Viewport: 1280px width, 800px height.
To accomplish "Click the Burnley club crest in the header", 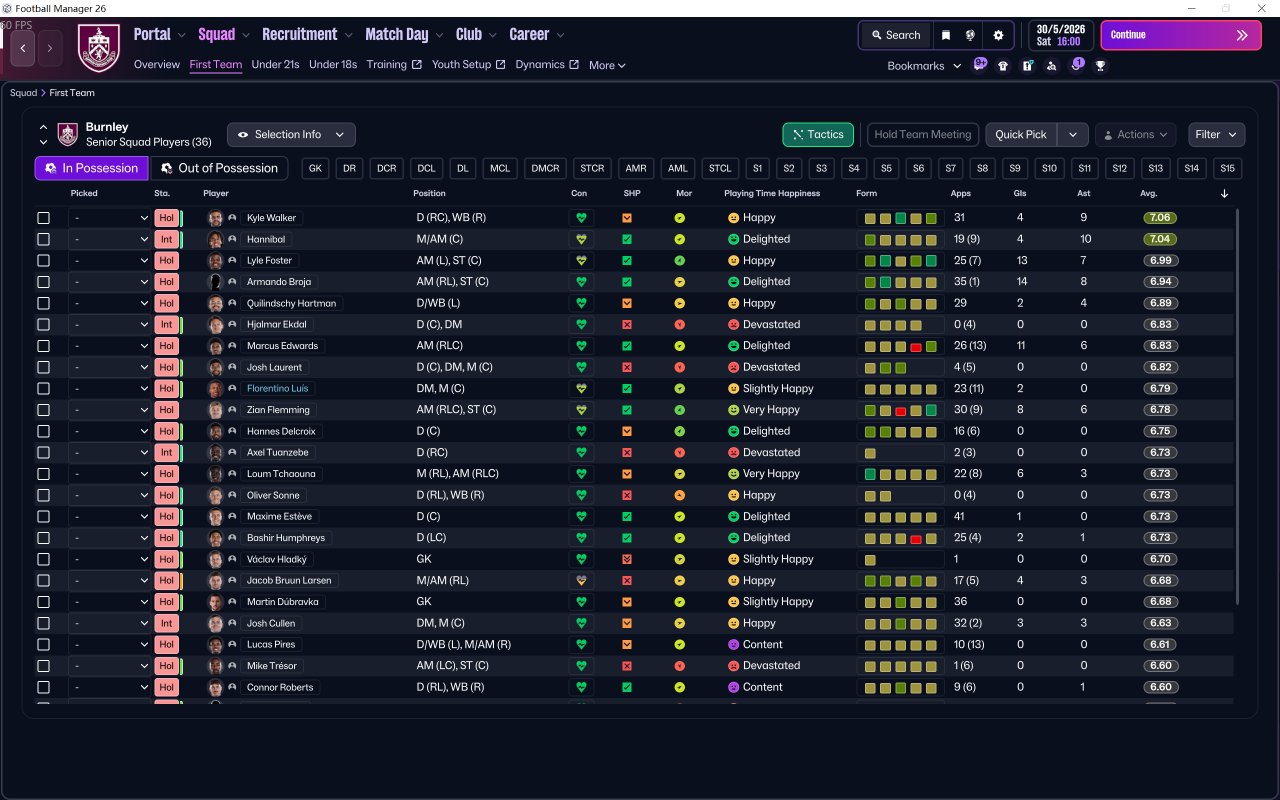I will point(98,48).
